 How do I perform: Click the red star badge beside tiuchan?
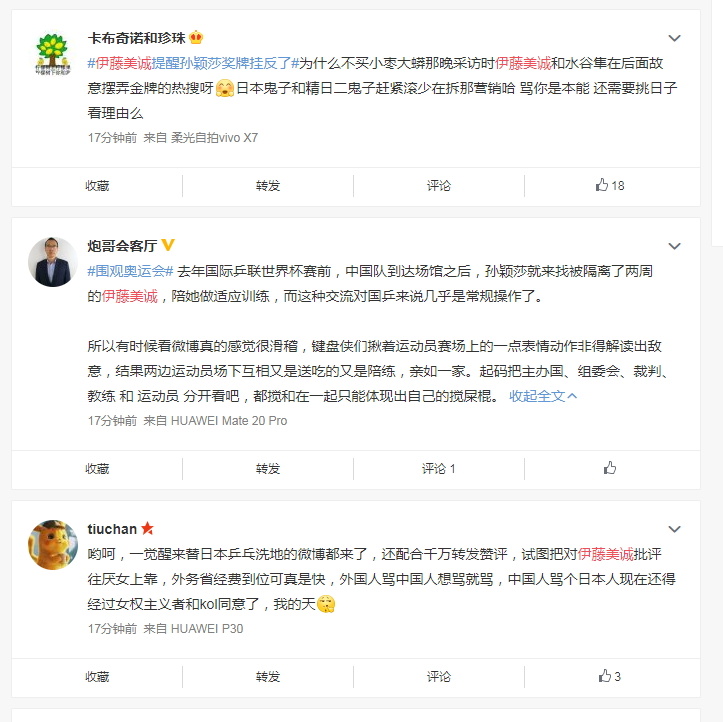[147, 528]
